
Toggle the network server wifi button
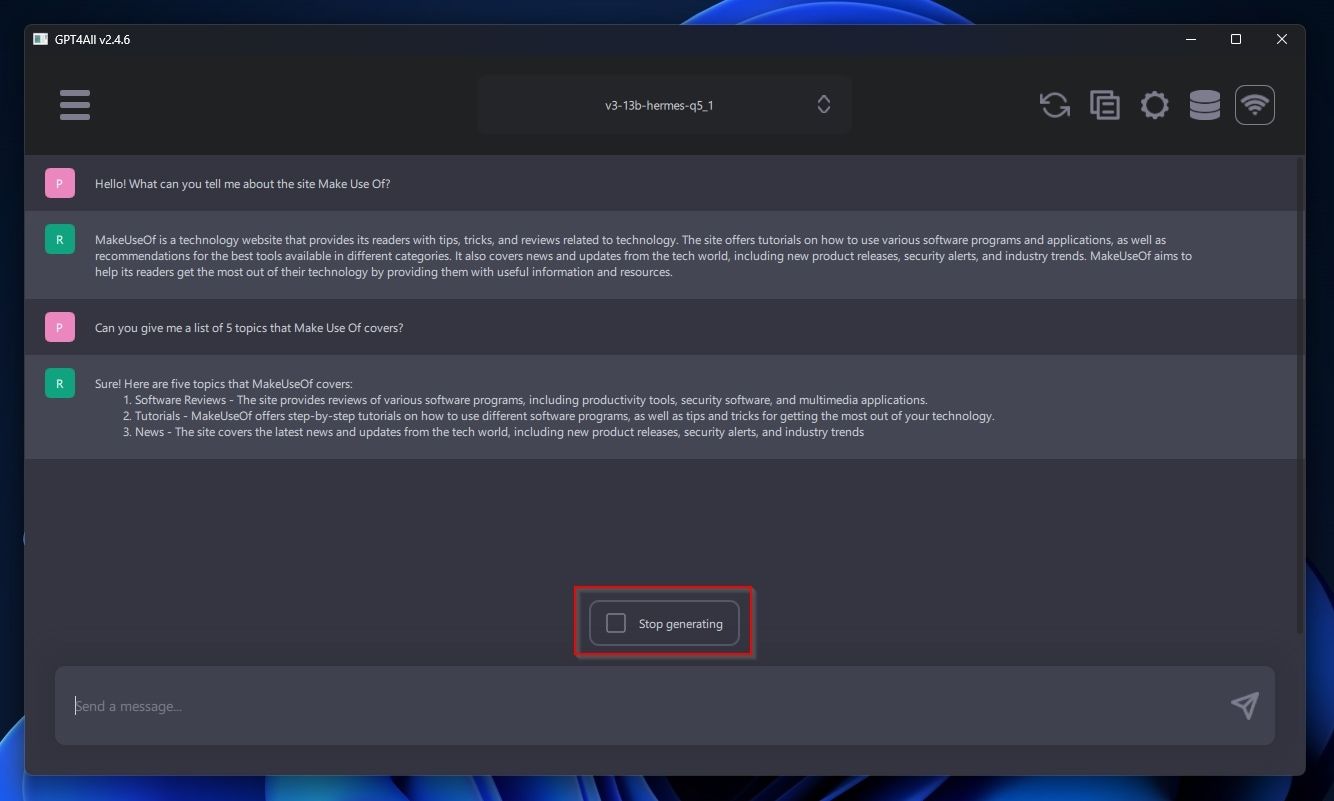tap(1254, 105)
